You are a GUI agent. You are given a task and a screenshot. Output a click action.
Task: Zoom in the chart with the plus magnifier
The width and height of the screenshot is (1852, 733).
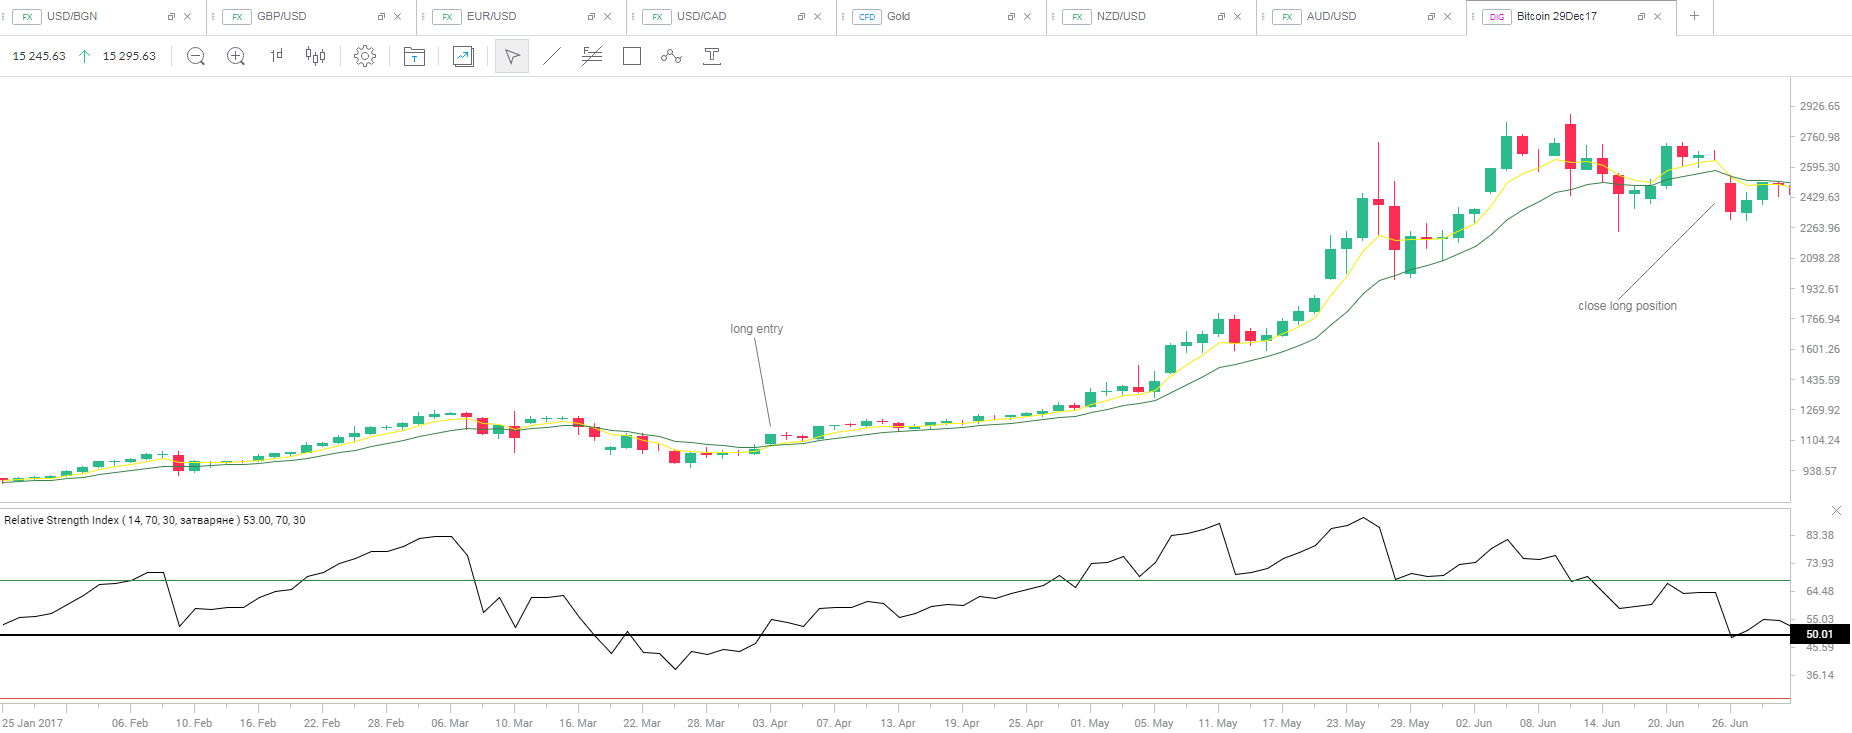[x=236, y=57]
